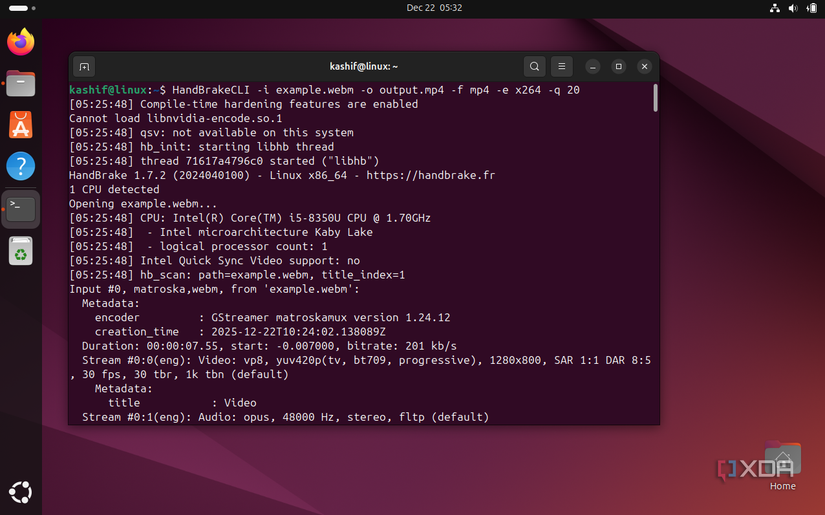Click 'CPU: Intel(R) Core(TM) i5-8350U' line
This screenshot has width=825, height=515.
point(250,218)
